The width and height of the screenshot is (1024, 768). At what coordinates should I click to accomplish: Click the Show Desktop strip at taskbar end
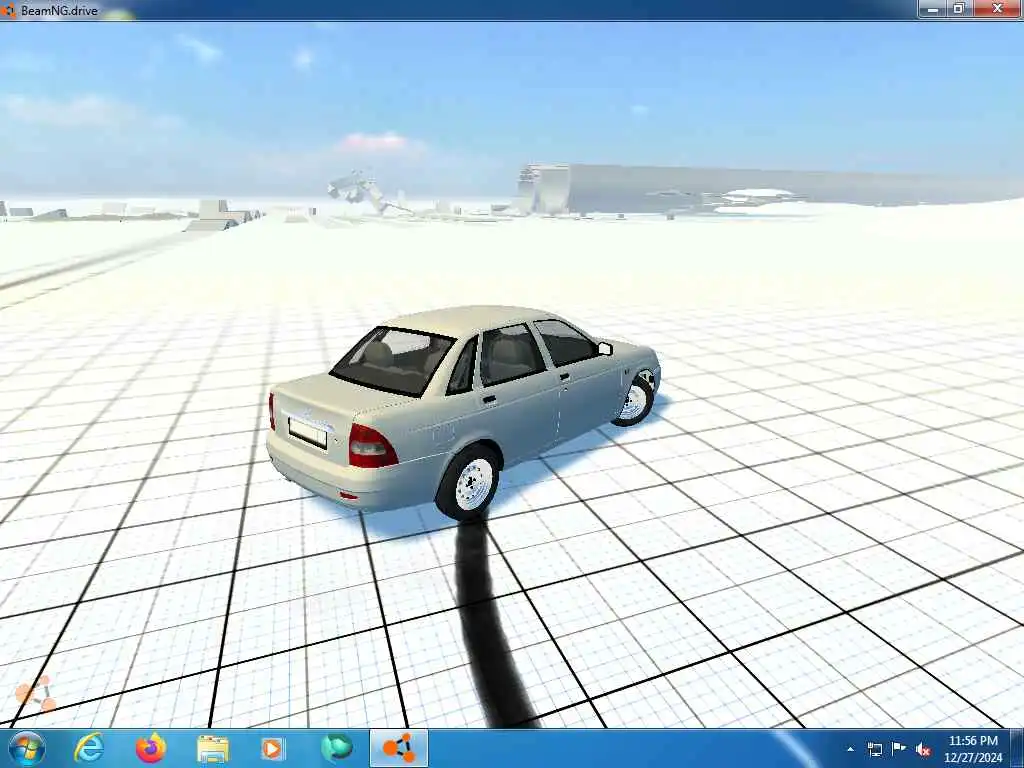[1017, 748]
